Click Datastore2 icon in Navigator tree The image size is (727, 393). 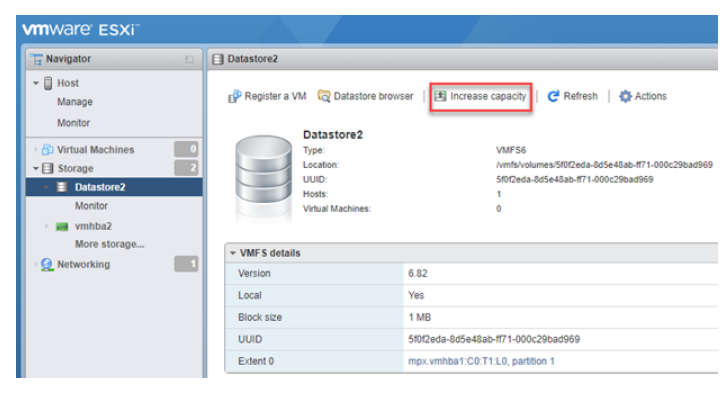tap(62, 187)
